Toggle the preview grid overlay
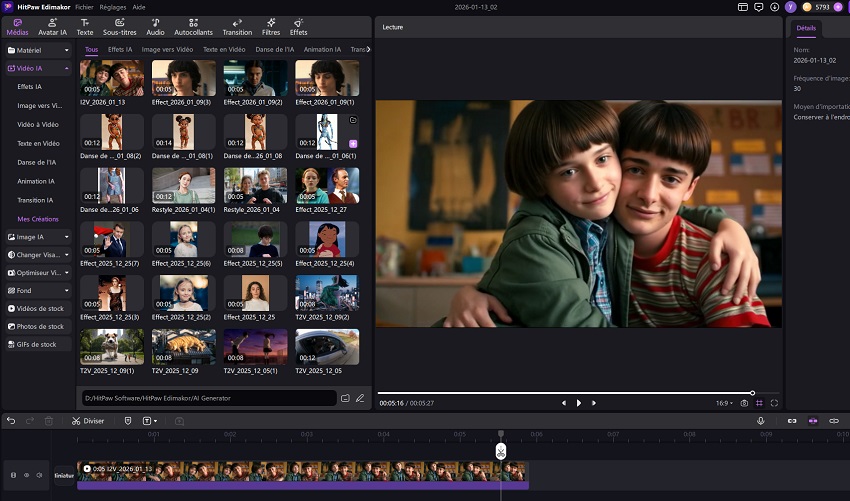Screen dimensions: 850x501 (759, 403)
